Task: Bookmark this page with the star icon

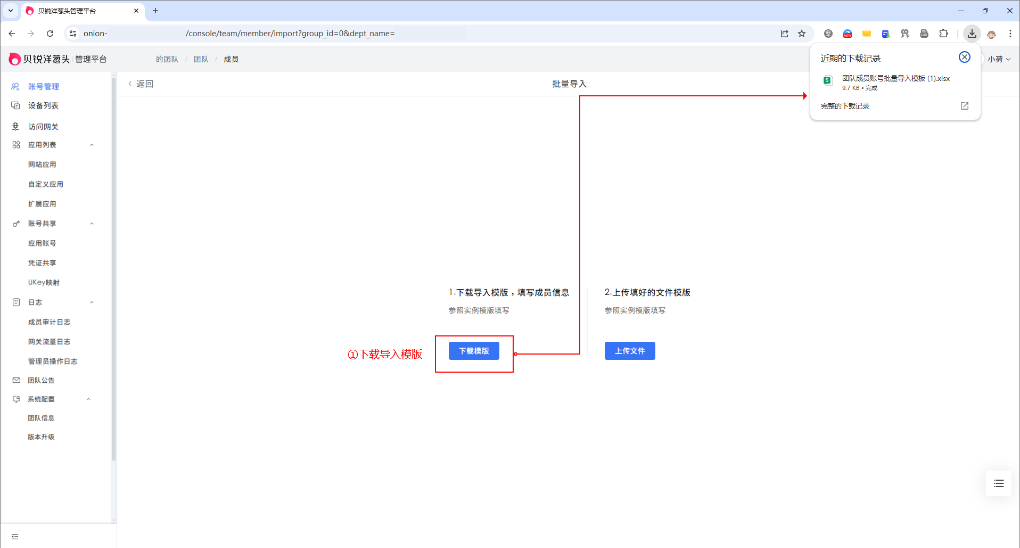Action: point(801,33)
